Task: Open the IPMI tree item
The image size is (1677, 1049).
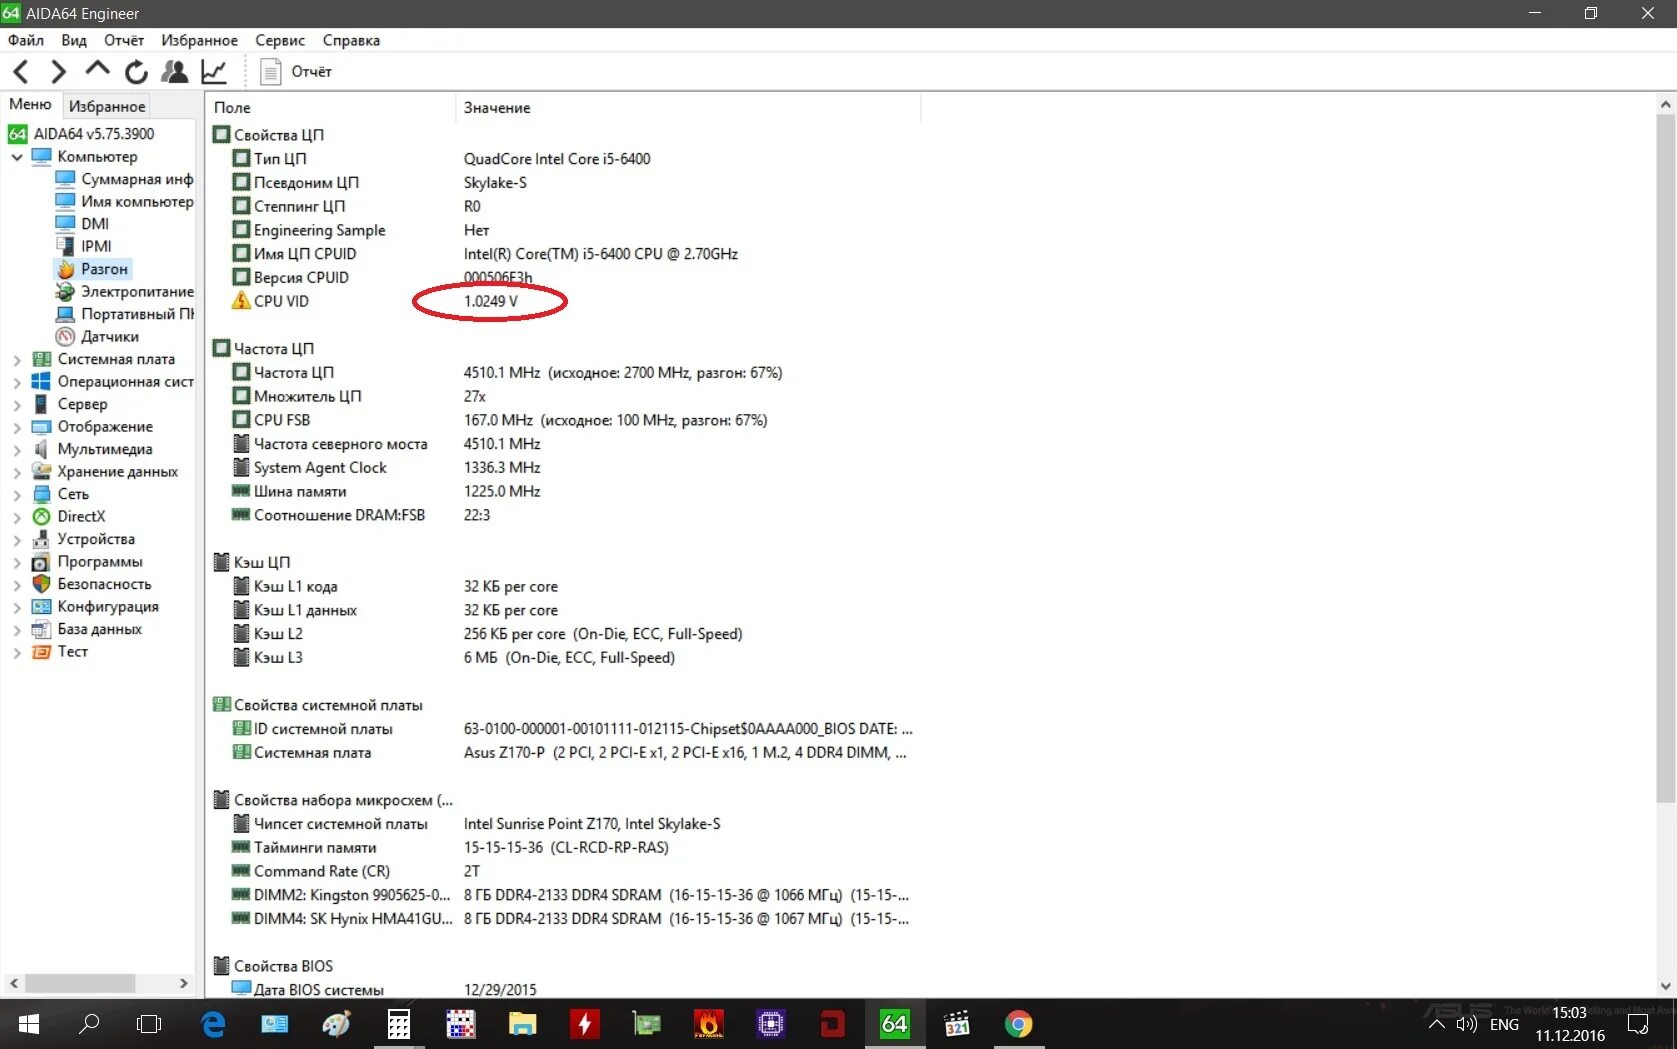Action: pyautogui.click(x=96, y=246)
